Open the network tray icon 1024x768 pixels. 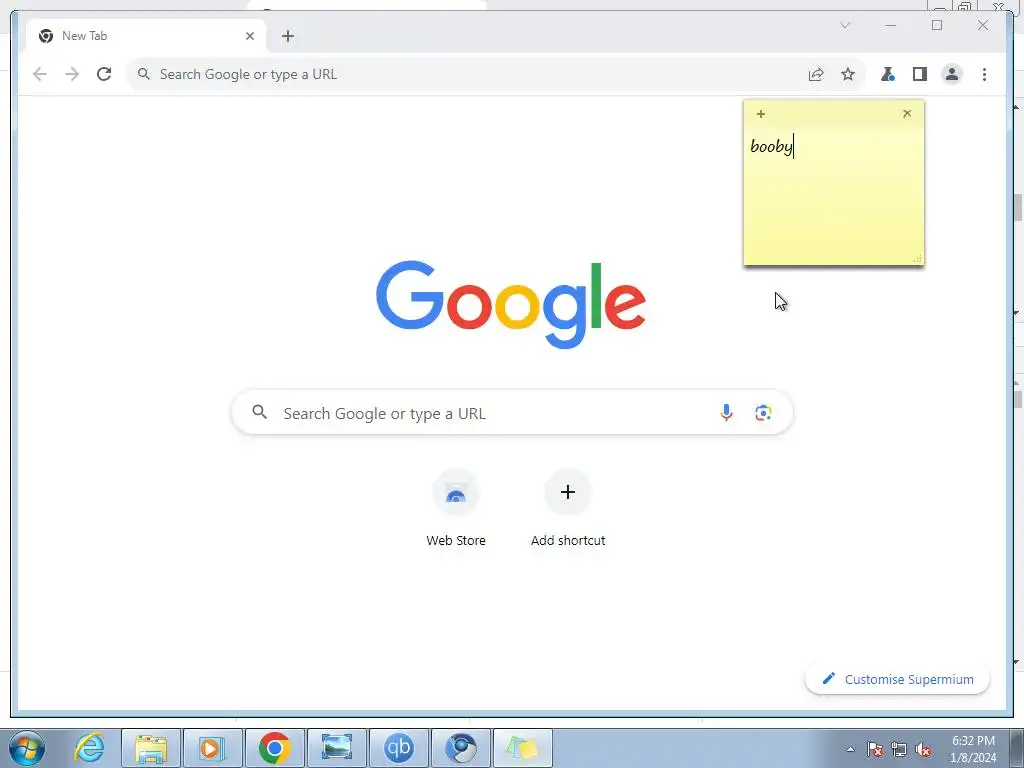click(899, 749)
